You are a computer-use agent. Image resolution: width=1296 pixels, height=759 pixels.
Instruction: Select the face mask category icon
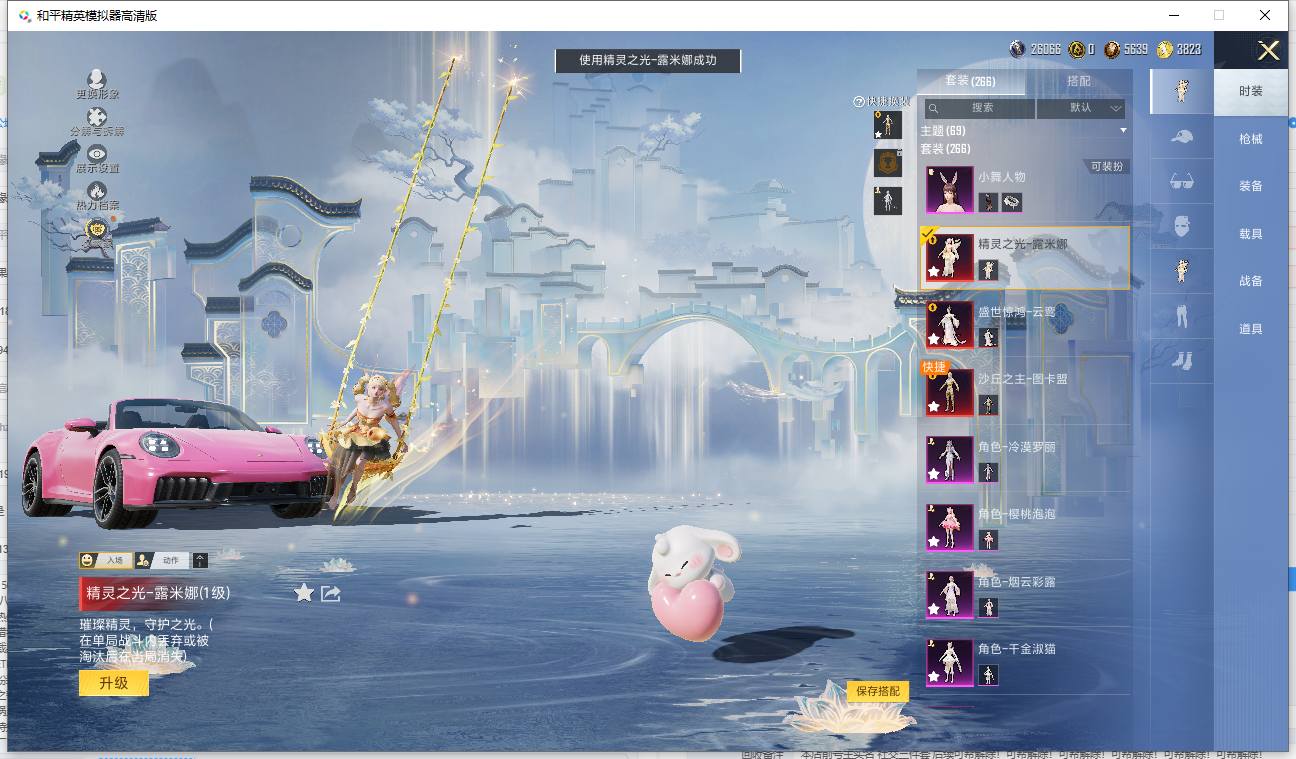coord(1181,226)
